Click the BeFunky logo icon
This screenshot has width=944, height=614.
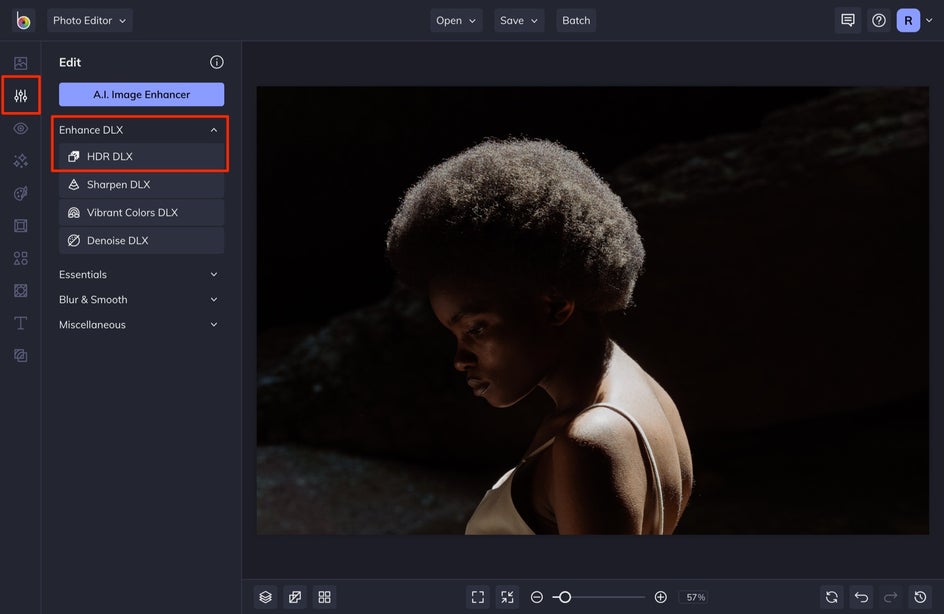tap(23, 20)
